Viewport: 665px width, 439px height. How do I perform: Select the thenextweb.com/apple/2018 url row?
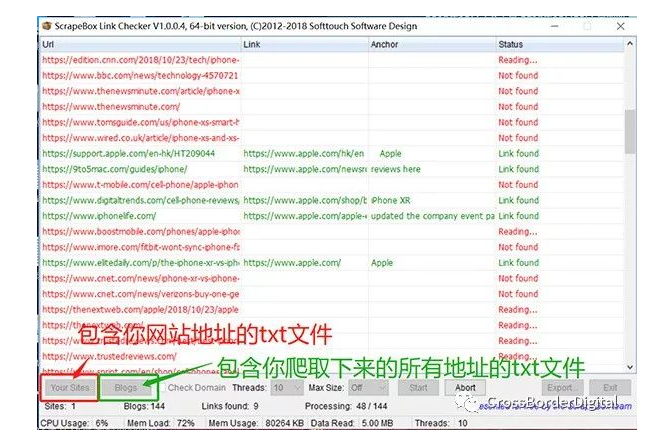(140, 310)
